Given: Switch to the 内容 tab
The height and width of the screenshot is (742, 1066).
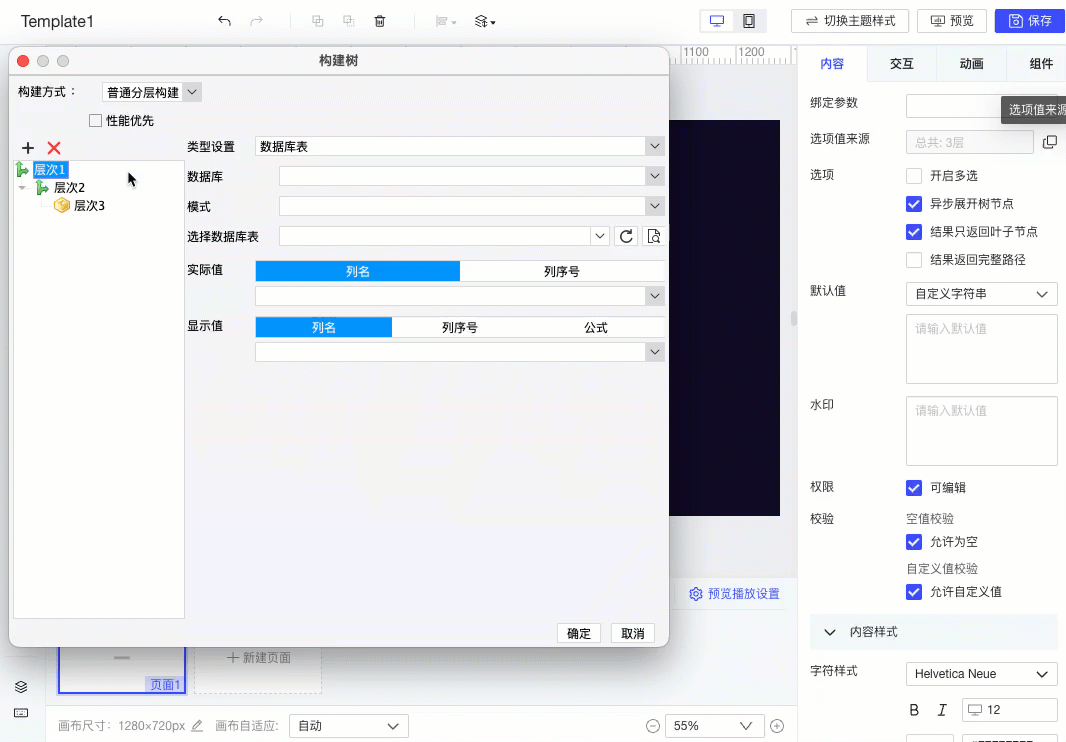Looking at the screenshot, I should [x=832, y=64].
